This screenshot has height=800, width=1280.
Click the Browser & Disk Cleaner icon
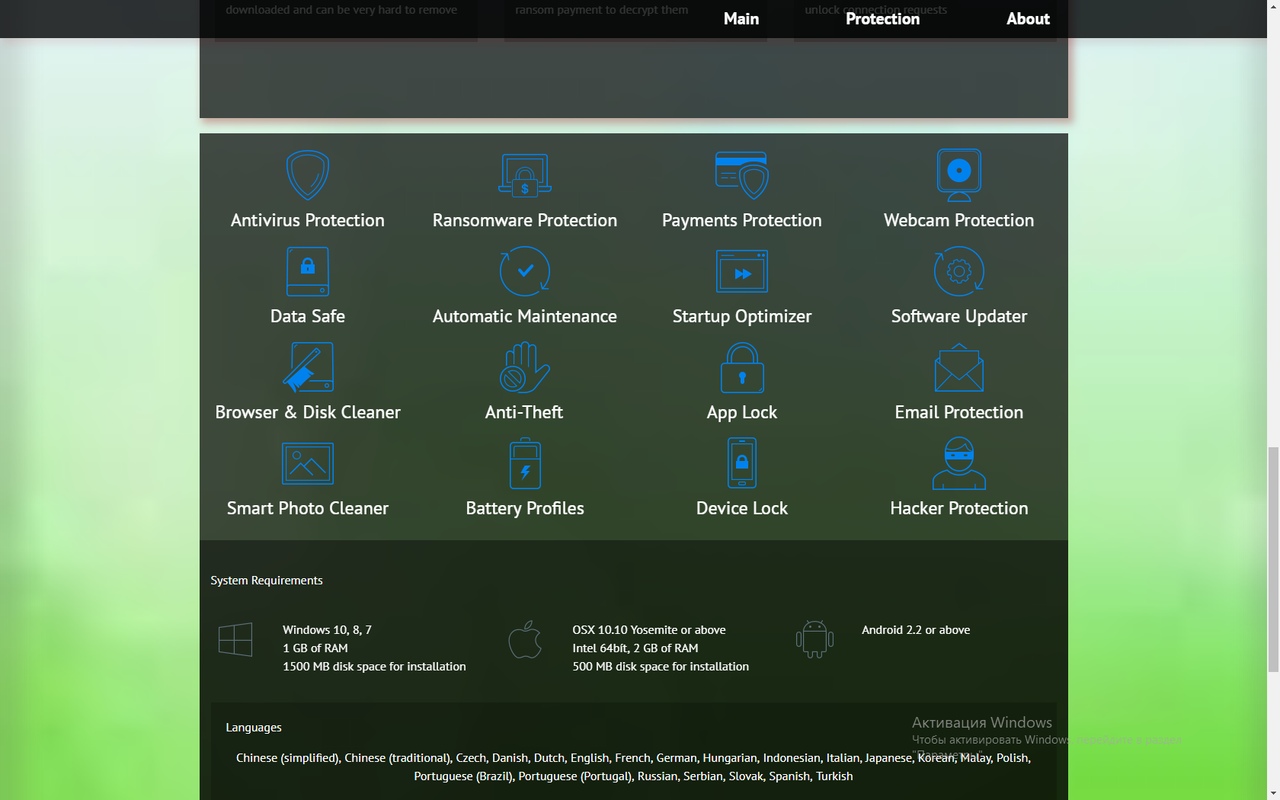pyautogui.click(x=307, y=368)
